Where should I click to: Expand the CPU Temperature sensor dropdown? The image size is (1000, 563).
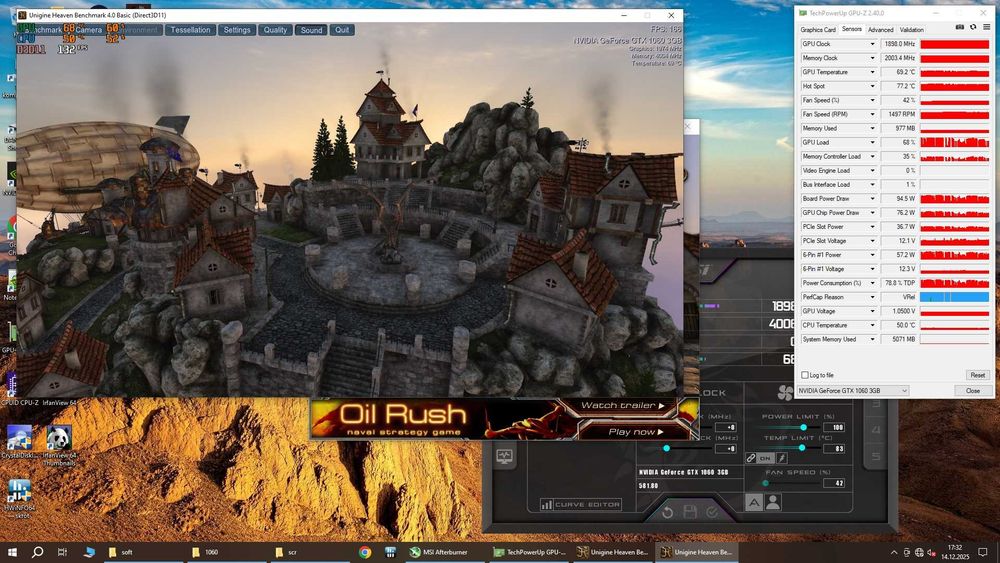[872, 325]
